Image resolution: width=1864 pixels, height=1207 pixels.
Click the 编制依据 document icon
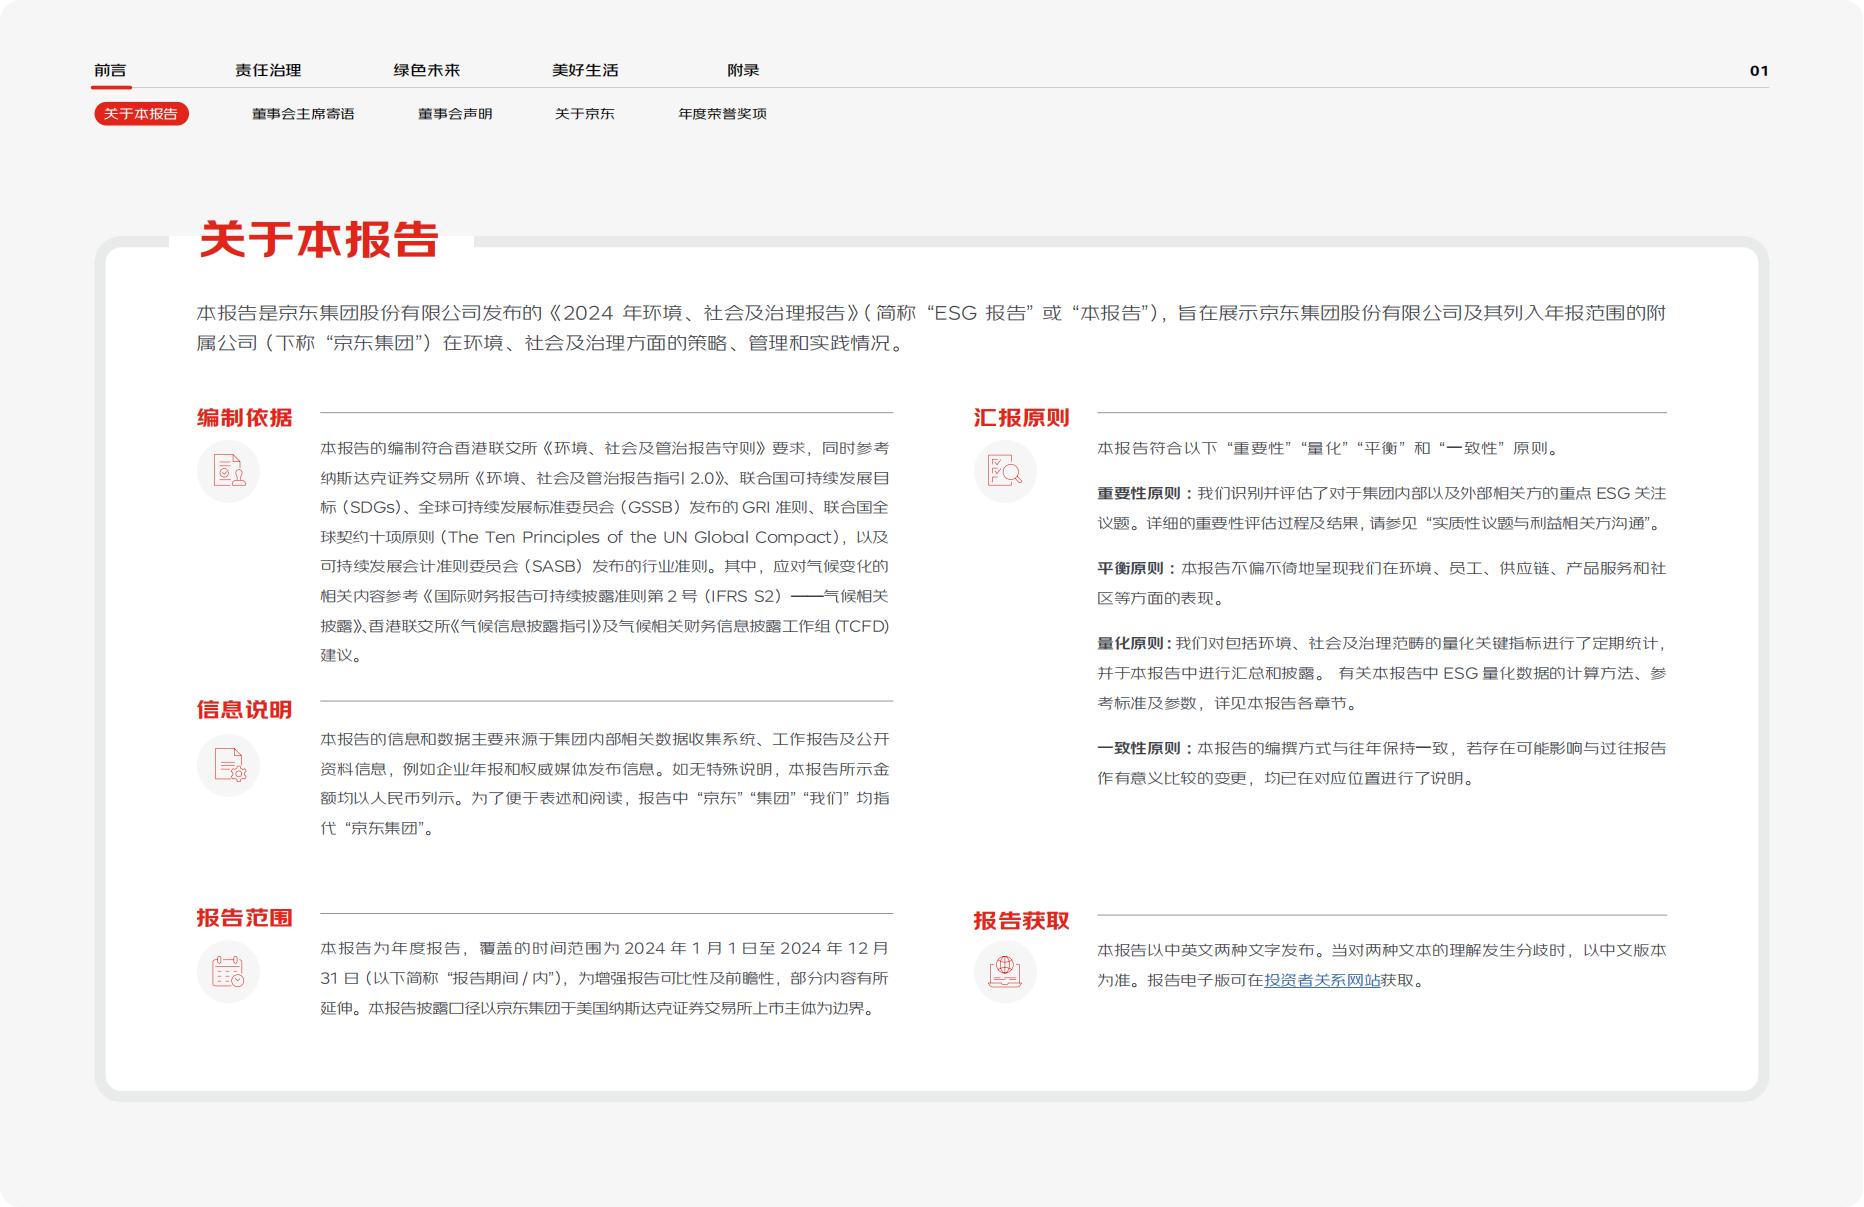pyautogui.click(x=228, y=471)
